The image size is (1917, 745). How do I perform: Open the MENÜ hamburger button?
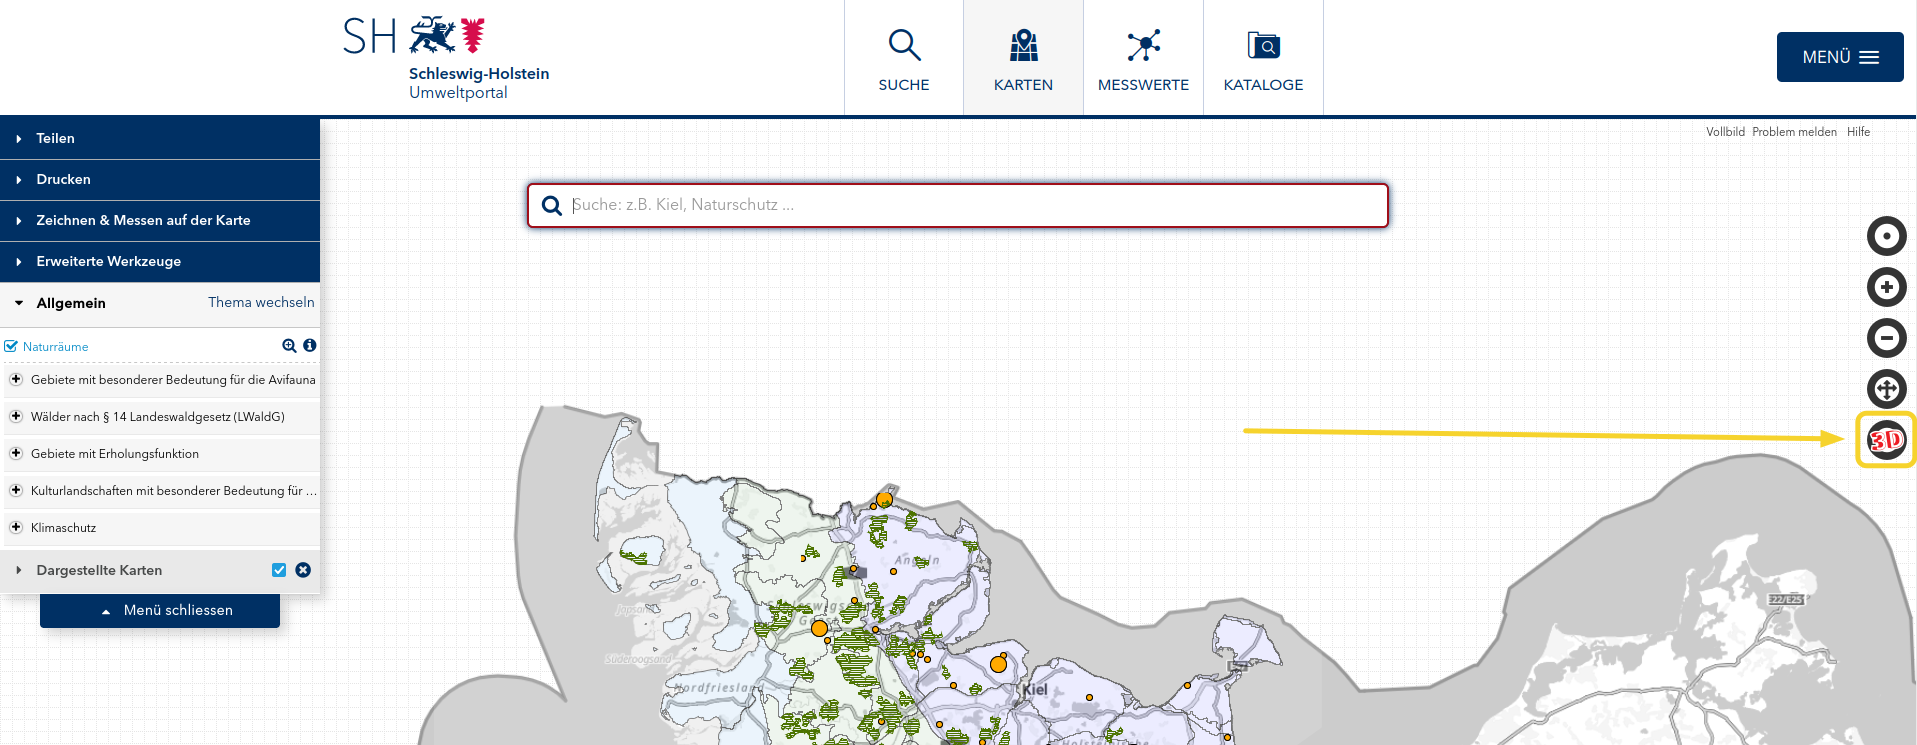tap(1839, 57)
